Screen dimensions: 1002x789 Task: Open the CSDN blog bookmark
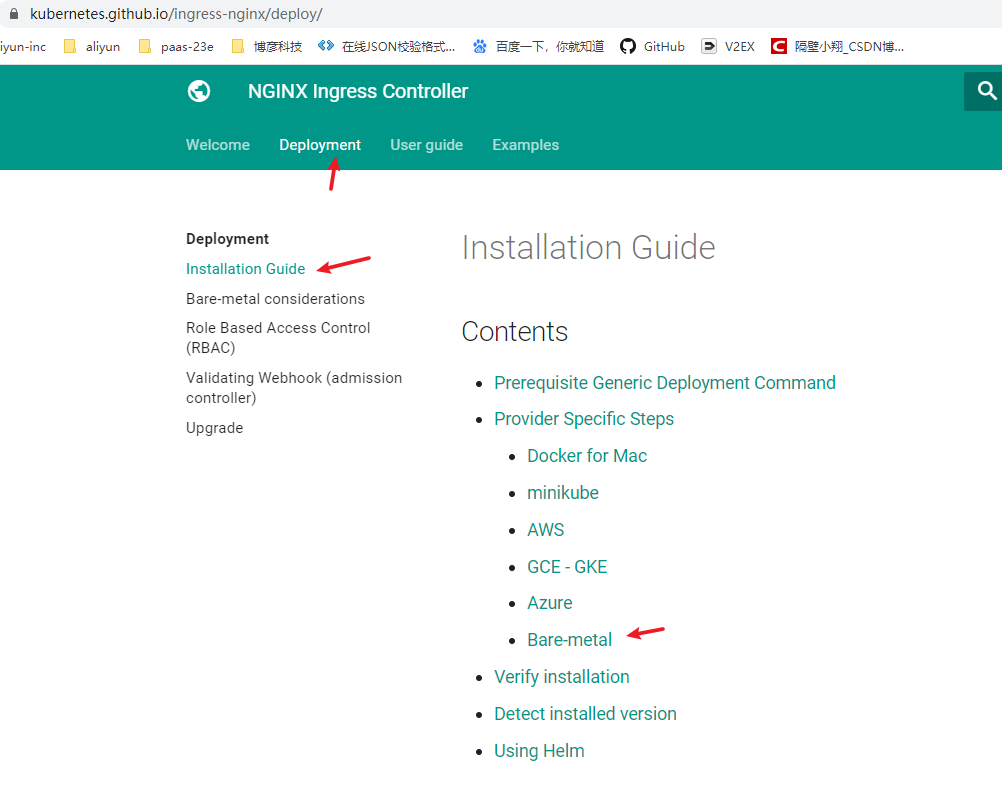click(837, 46)
